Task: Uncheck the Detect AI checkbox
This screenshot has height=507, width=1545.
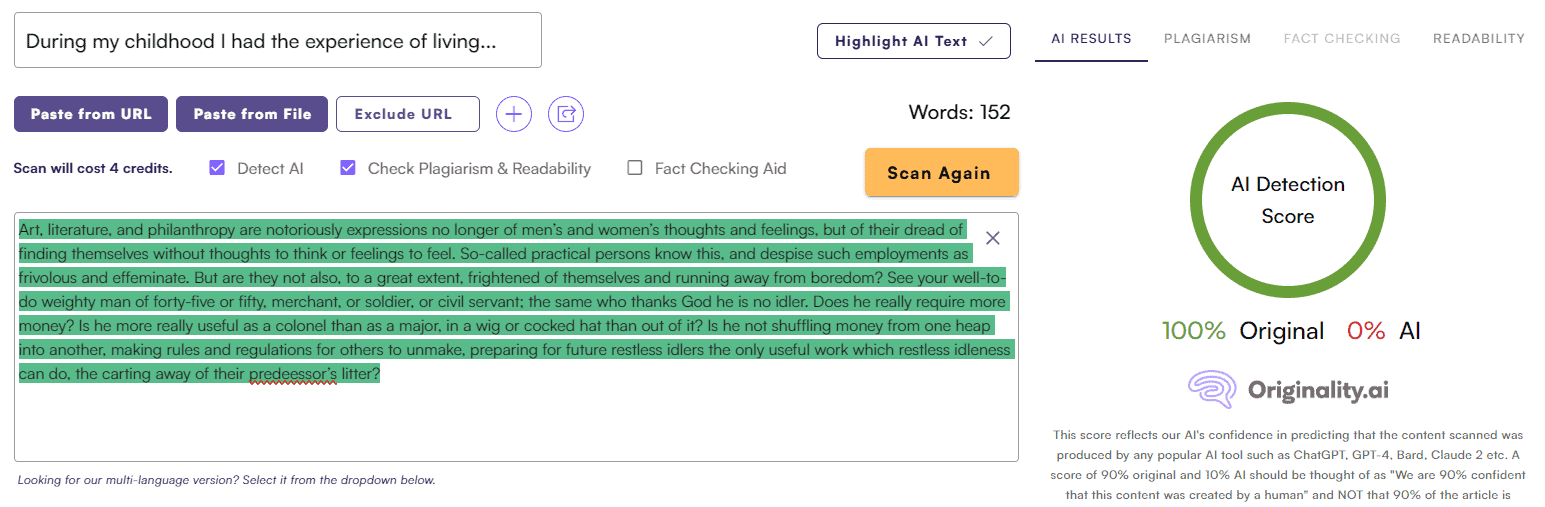Action: pyautogui.click(x=217, y=168)
